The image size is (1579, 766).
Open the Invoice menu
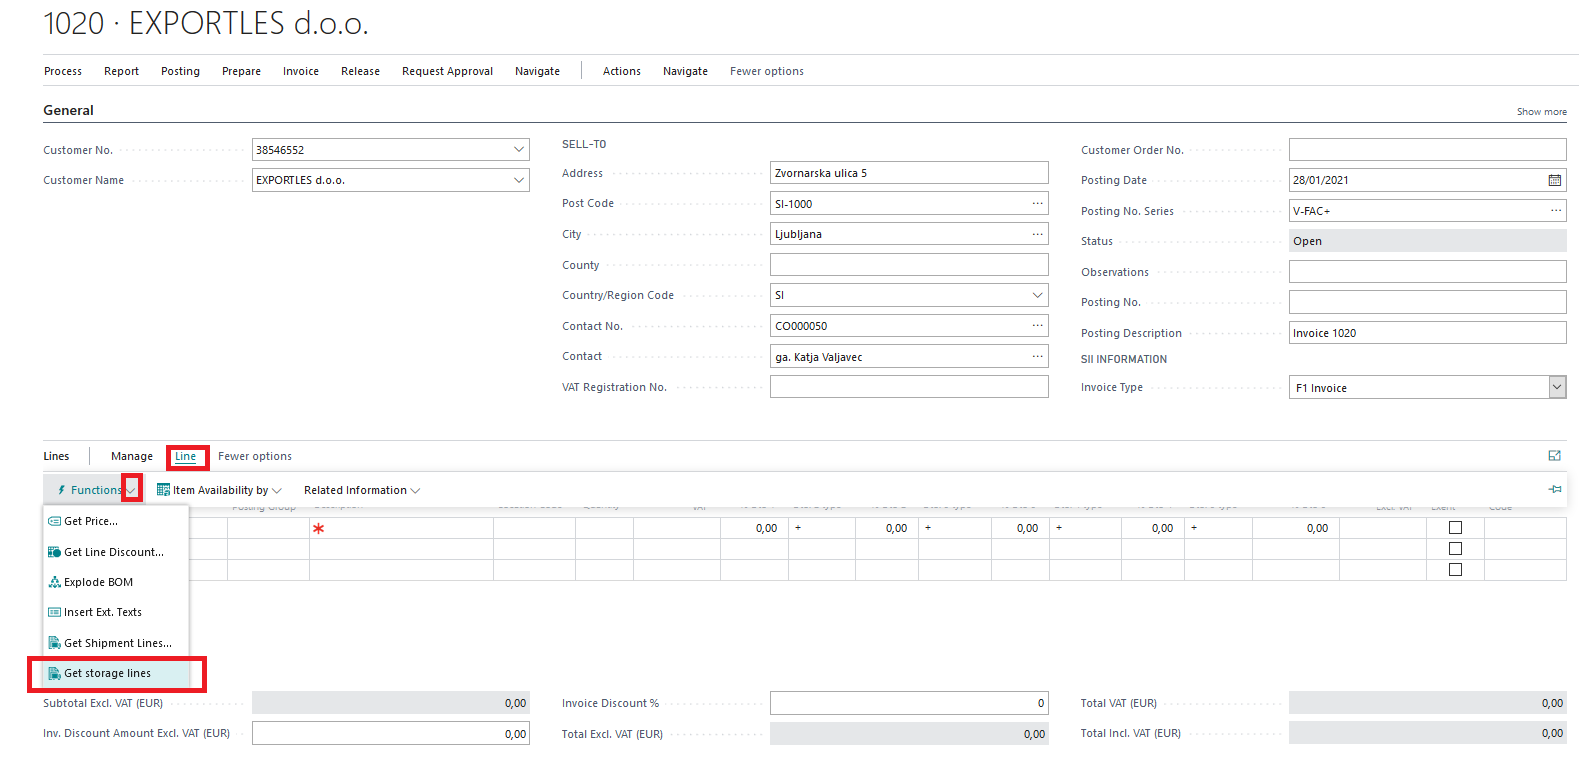click(x=300, y=71)
